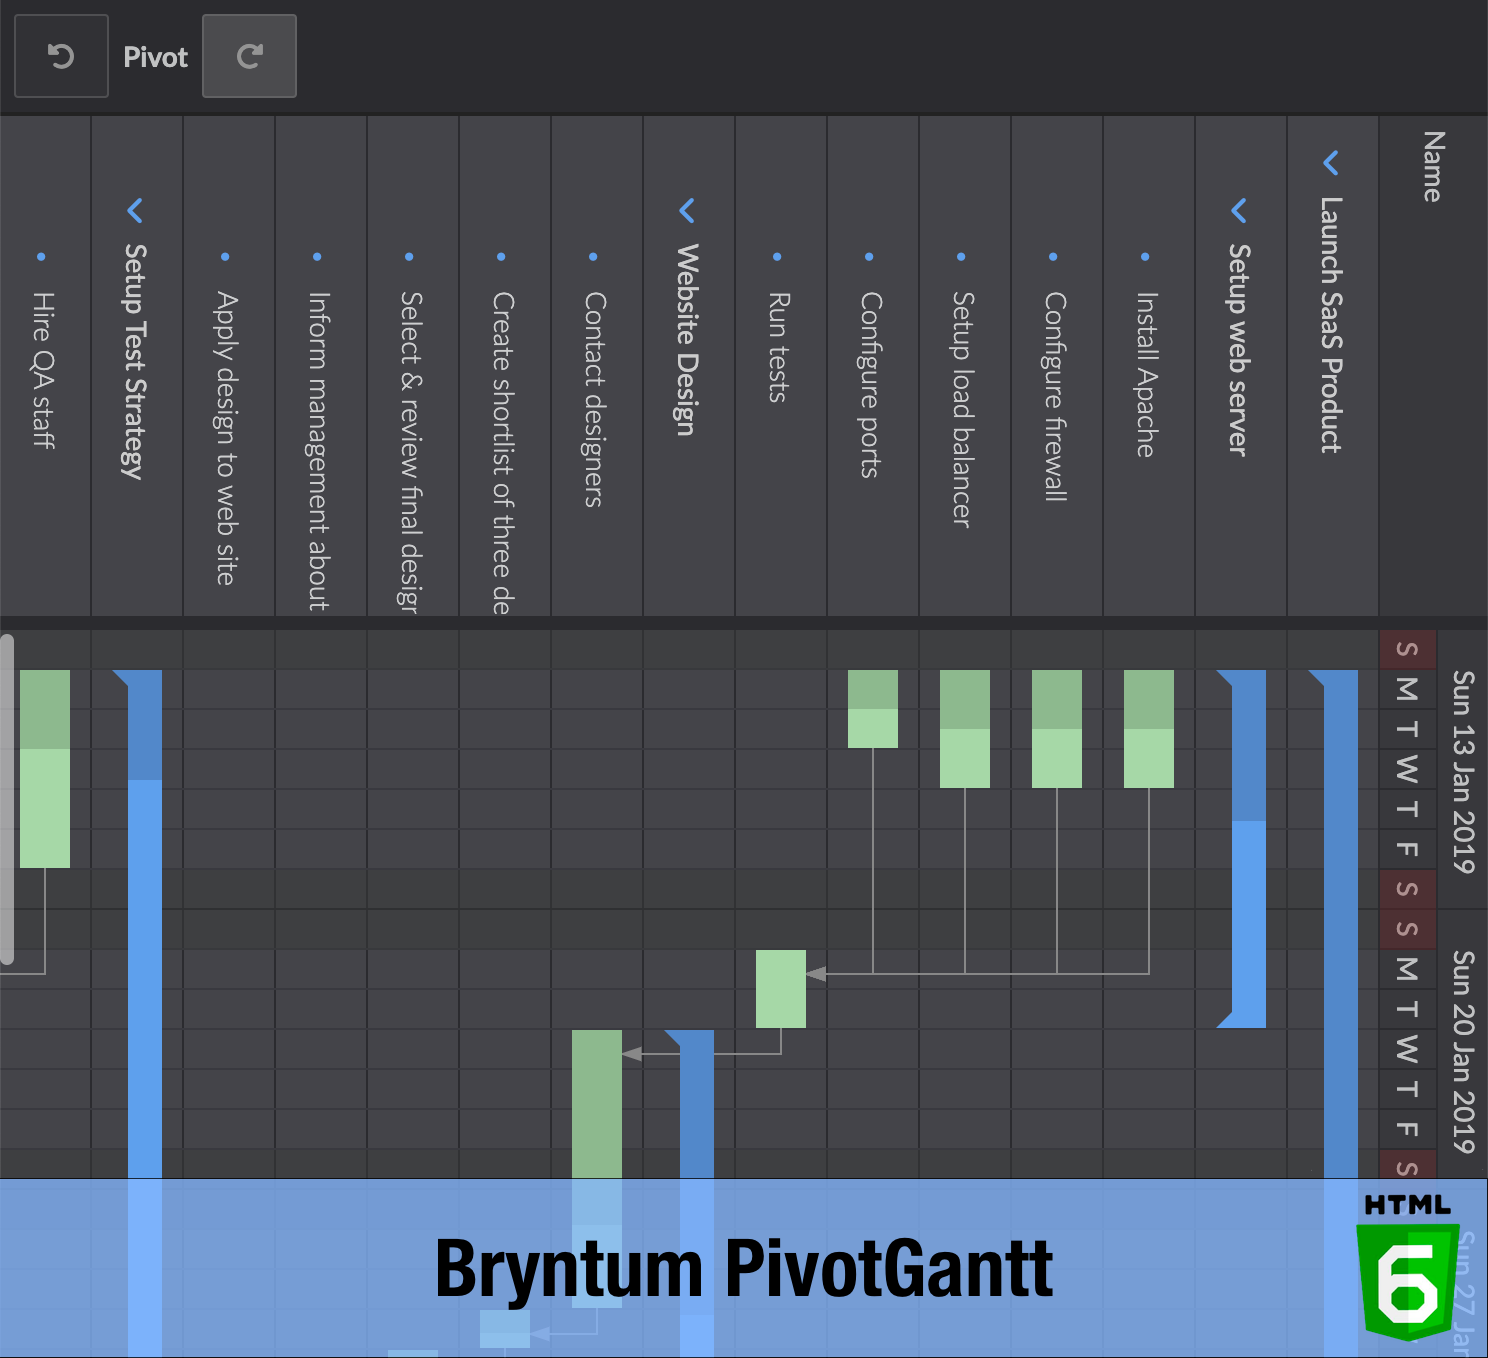Click the redo button
Viewport: 1488px width, 1358px height.
pos(249,56)
